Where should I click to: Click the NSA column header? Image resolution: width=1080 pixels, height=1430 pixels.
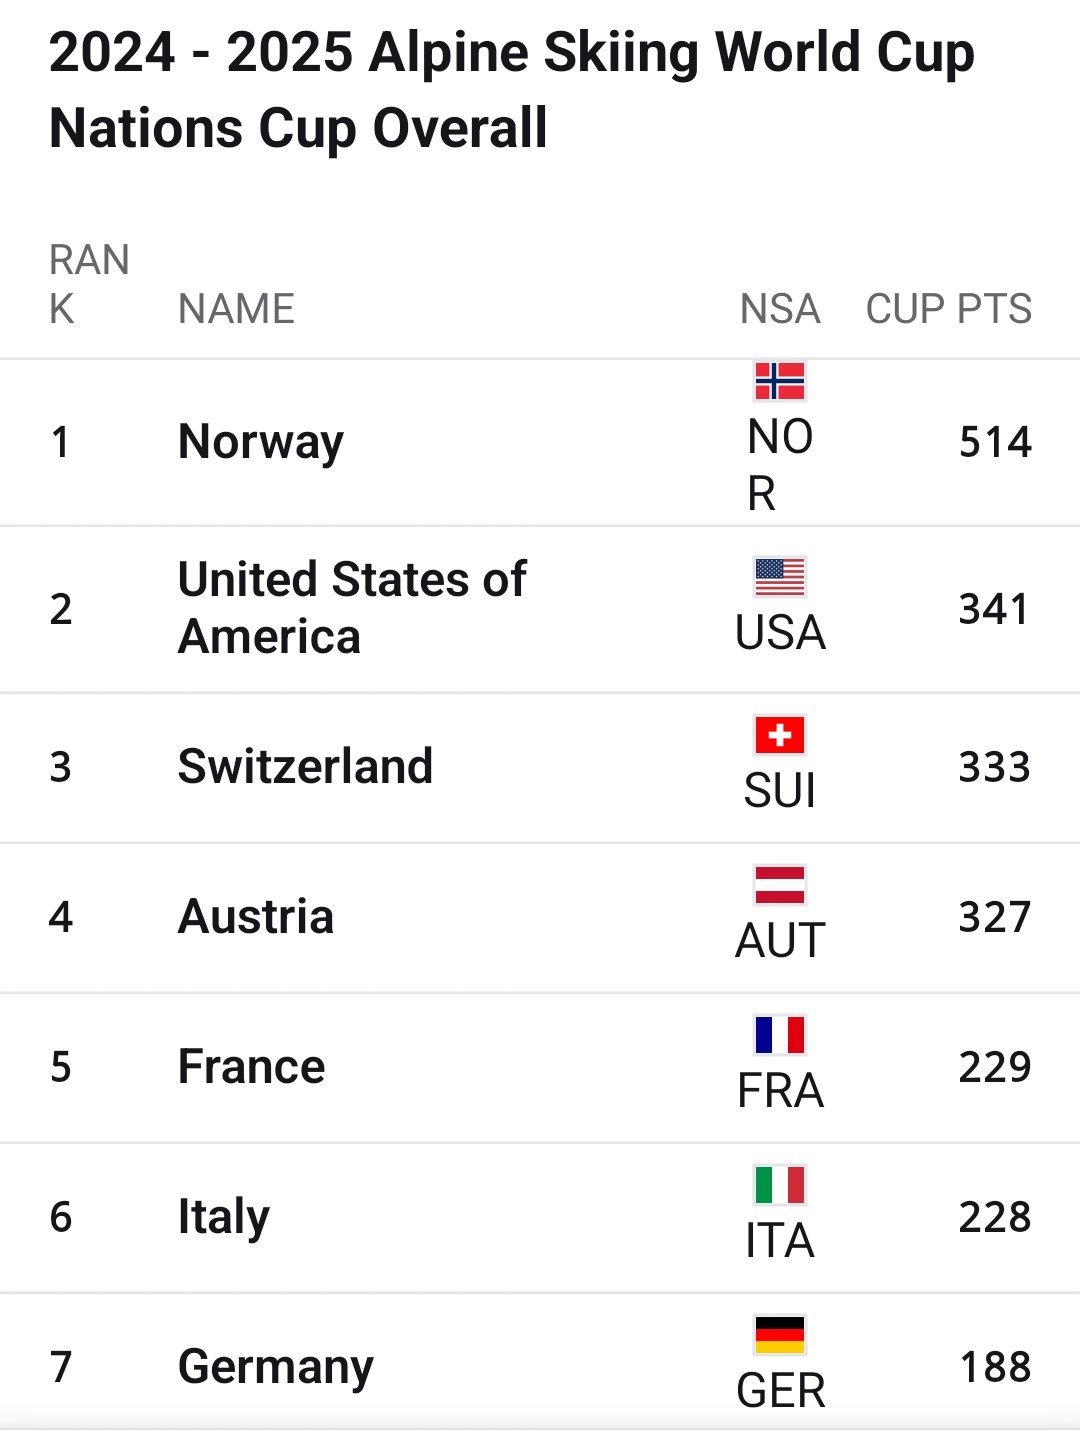click(780, 309)
